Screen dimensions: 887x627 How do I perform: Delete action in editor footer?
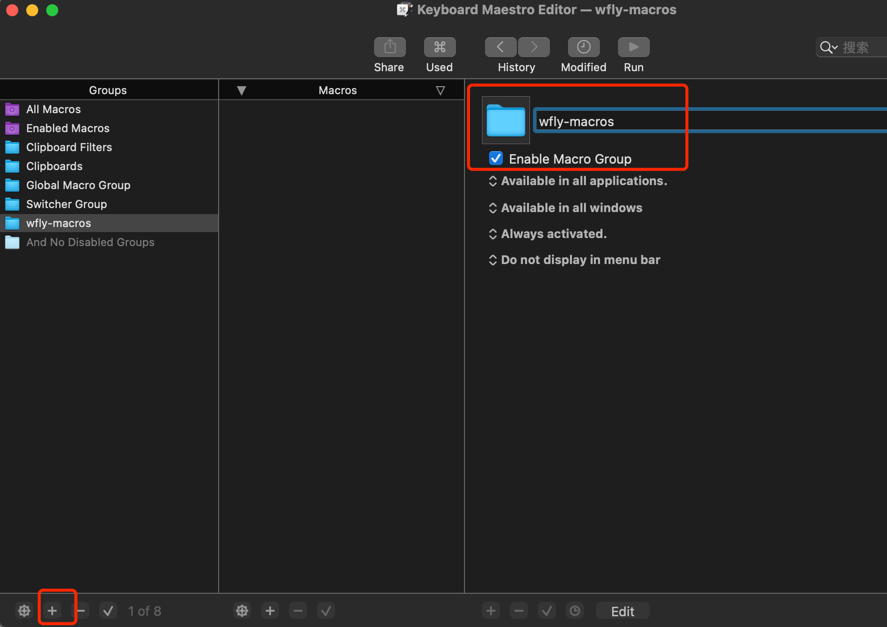(519, 611)
